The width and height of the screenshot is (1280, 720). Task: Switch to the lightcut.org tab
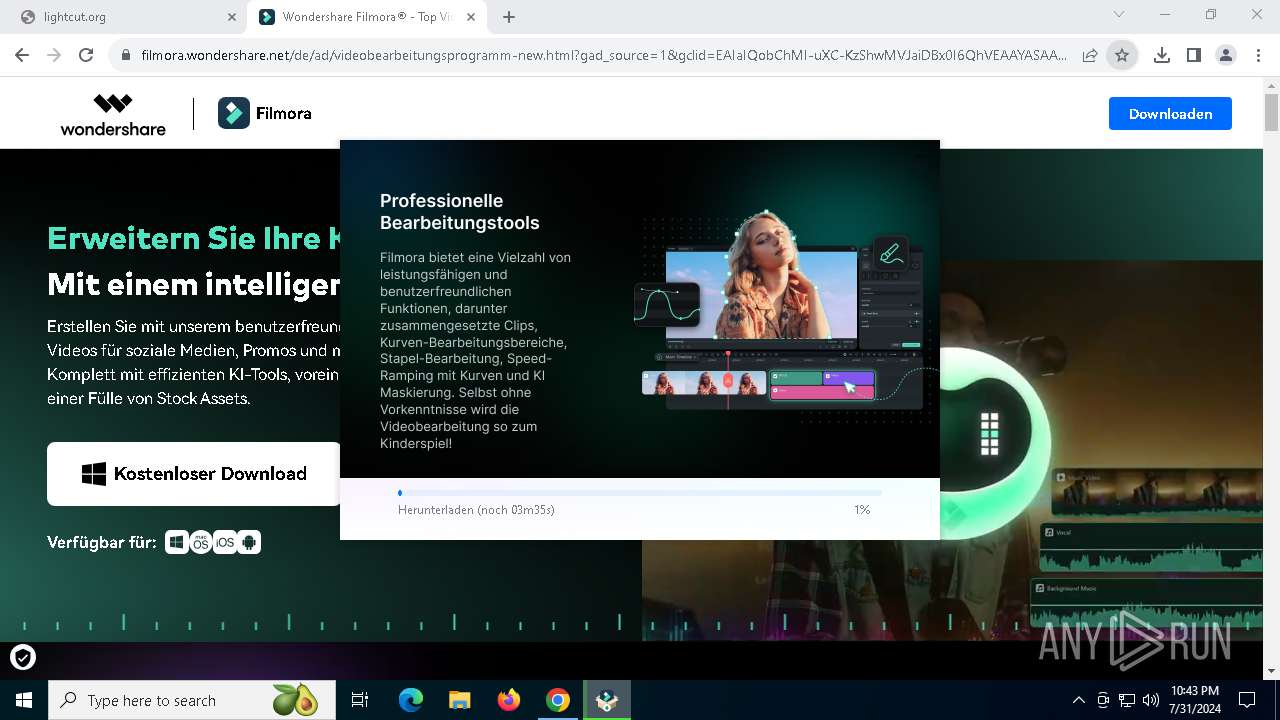click(x=126, y=17)
